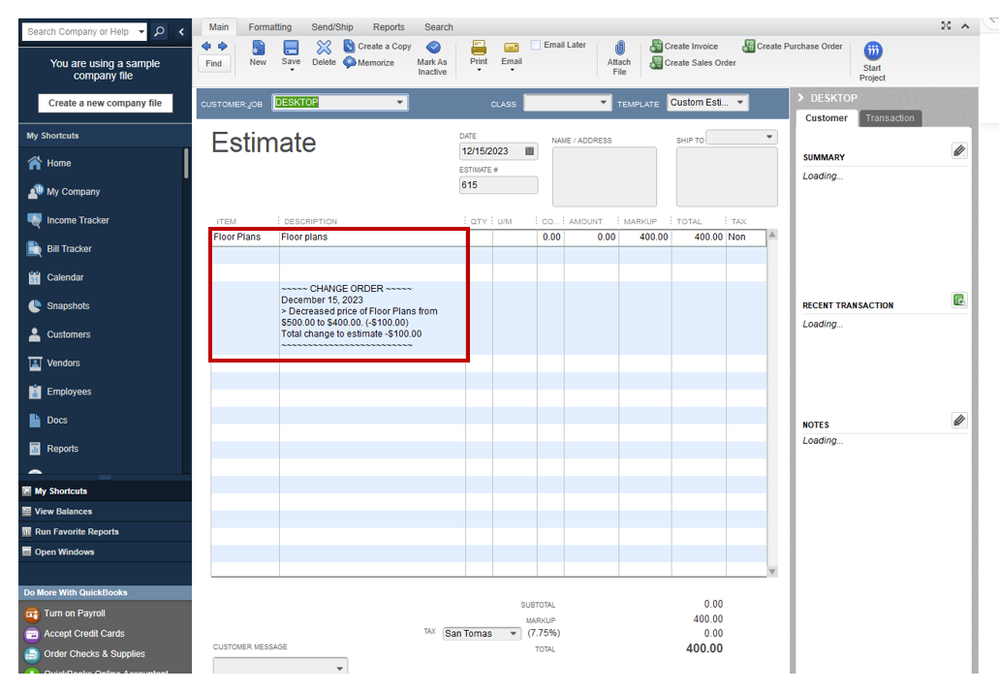999x695 pixels.
Task: Create Invoice from the estimate
Action: pos(684,46)
